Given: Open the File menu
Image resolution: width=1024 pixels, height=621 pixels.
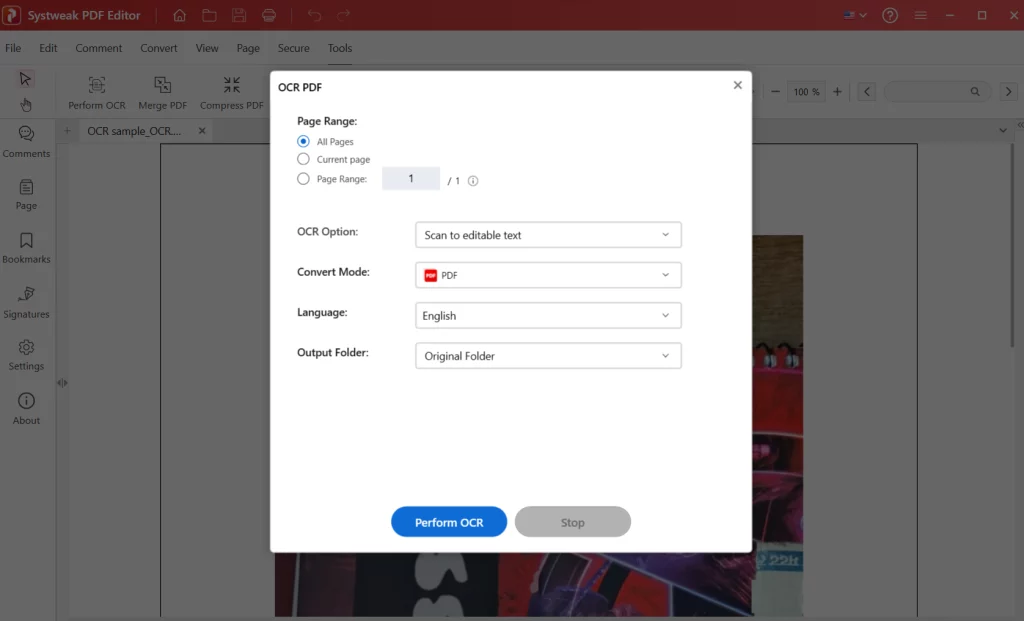Looking at the screenshot, I should (x=13, y=48).
